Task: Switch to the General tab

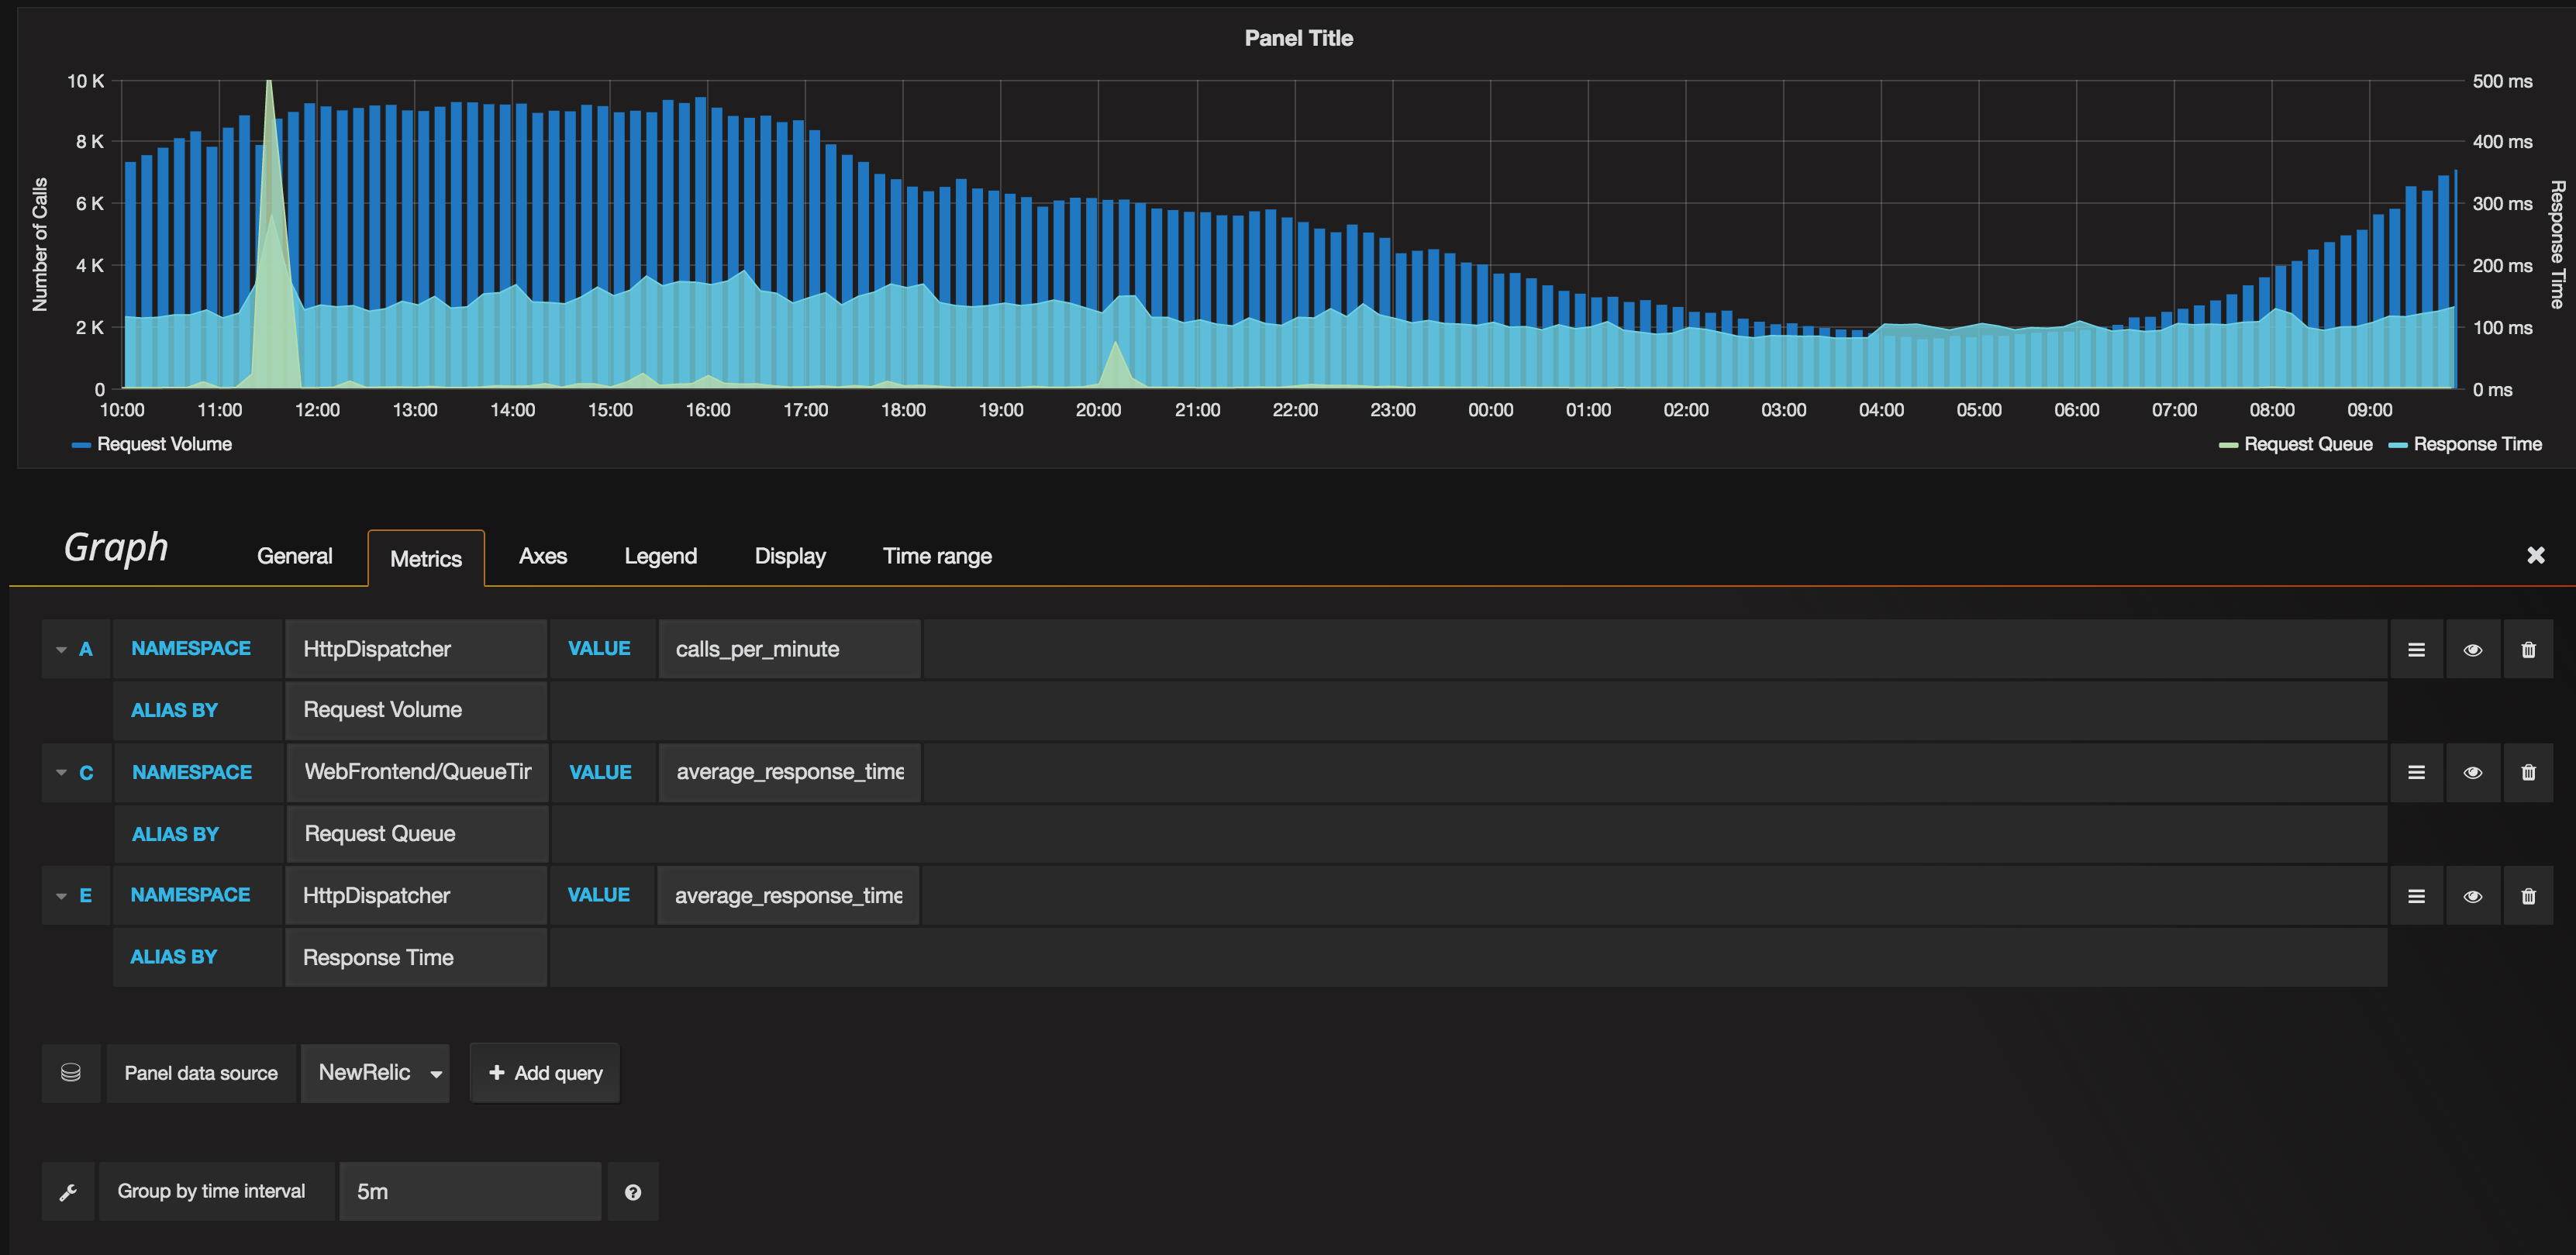Action: pos(294,556)
